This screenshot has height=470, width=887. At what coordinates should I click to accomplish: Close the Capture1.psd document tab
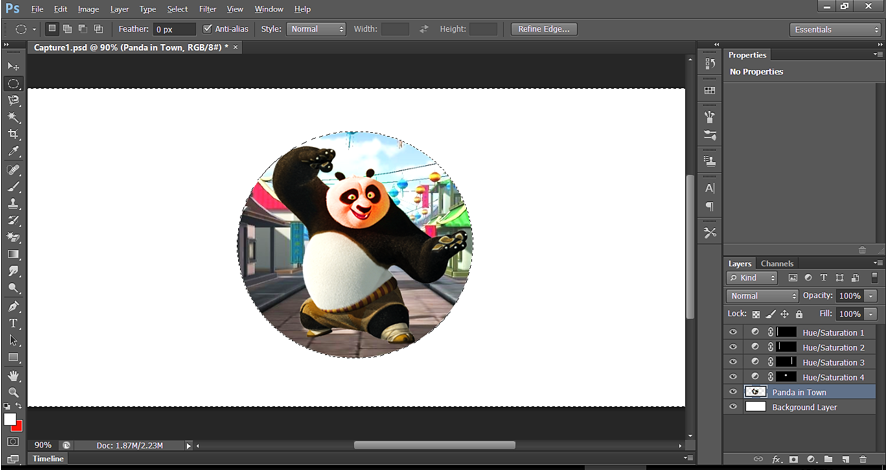point(236,48)
